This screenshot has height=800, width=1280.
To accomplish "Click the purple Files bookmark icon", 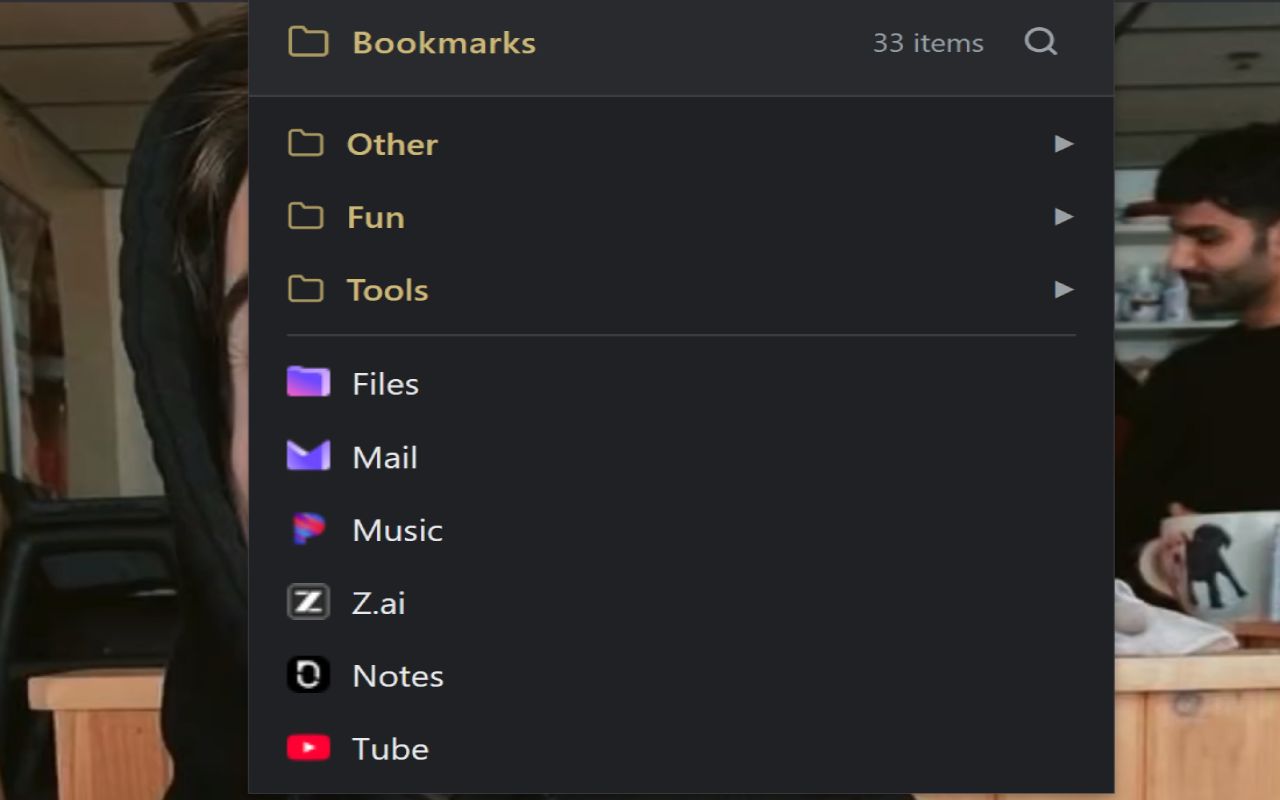I will [x=308, y=382].
